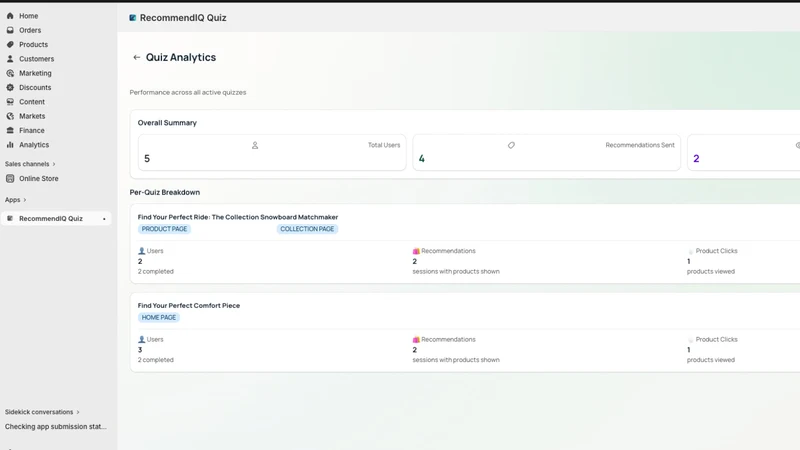Open 'Checking app submission stat...' conversation
Screen dimensions: 800x450
(56, 427)
